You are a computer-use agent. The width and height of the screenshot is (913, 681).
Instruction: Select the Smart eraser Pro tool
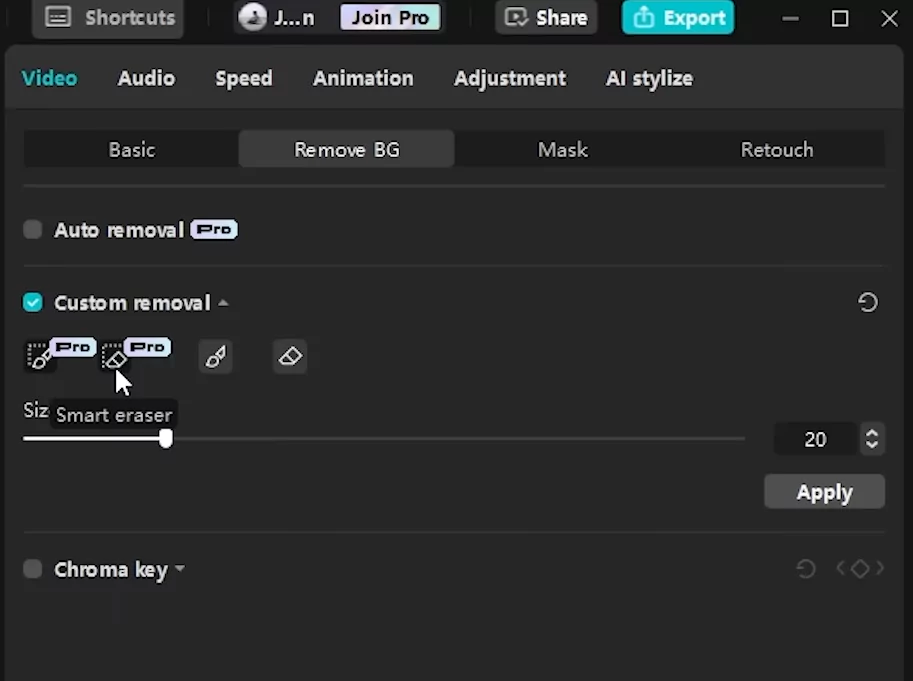tap(114, 356)
